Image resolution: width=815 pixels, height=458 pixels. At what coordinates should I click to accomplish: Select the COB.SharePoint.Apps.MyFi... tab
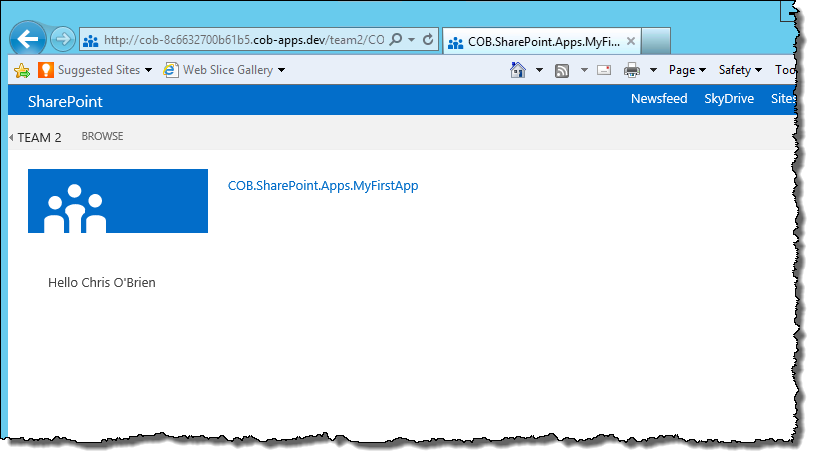coord(541,42)
